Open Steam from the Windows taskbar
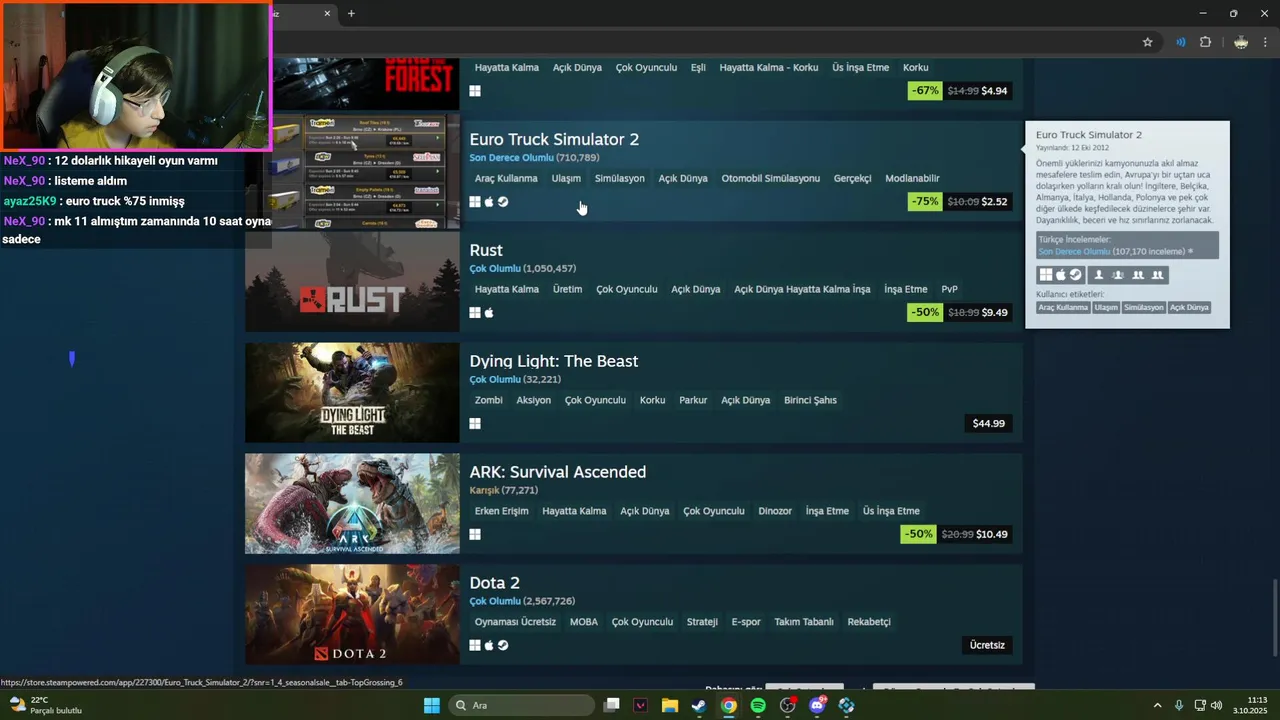 (699, 705)
